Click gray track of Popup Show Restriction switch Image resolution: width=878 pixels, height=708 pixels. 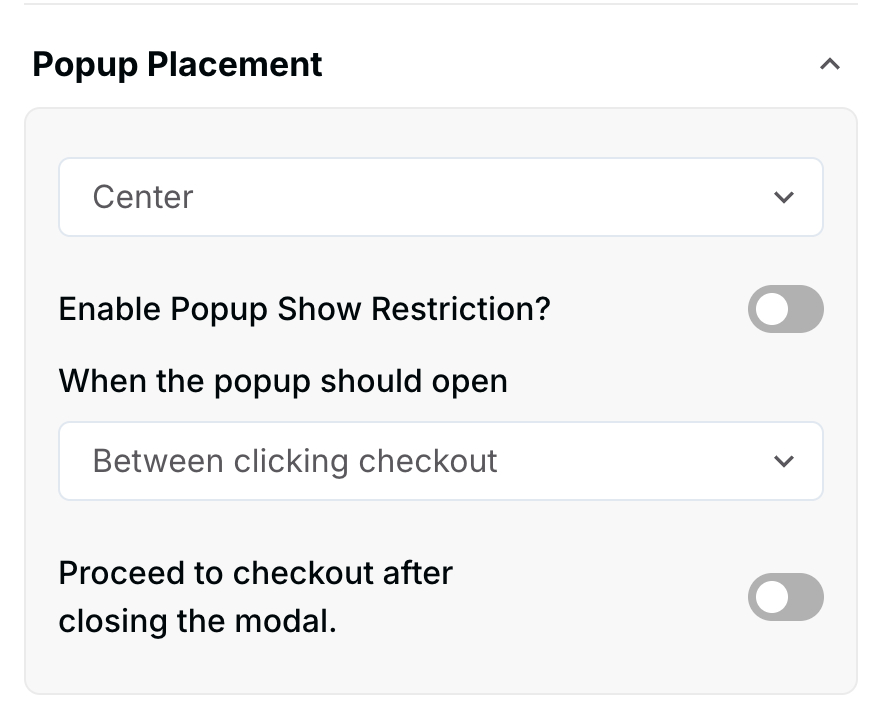pyautogui.click(x=804, y=309)
